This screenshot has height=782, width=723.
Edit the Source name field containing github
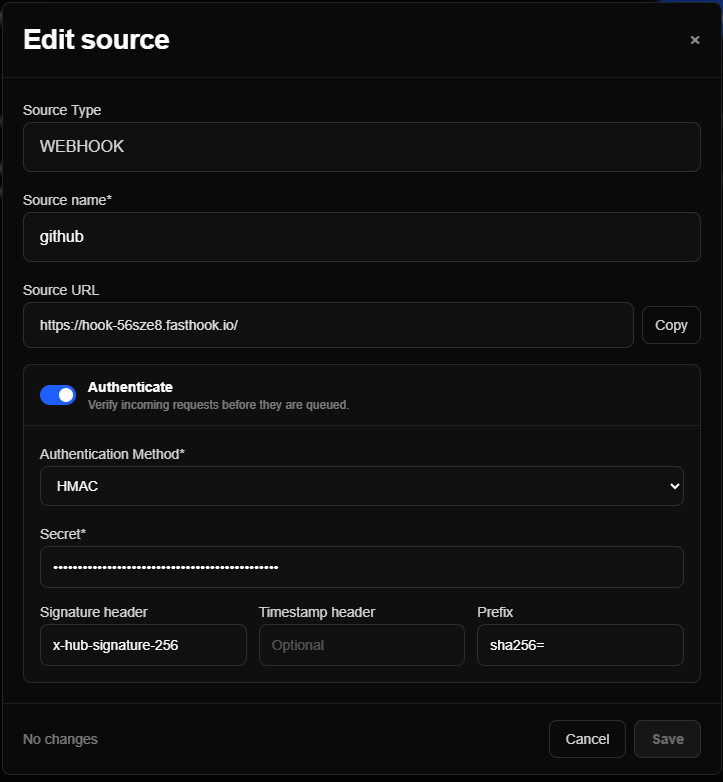point(362,237)
